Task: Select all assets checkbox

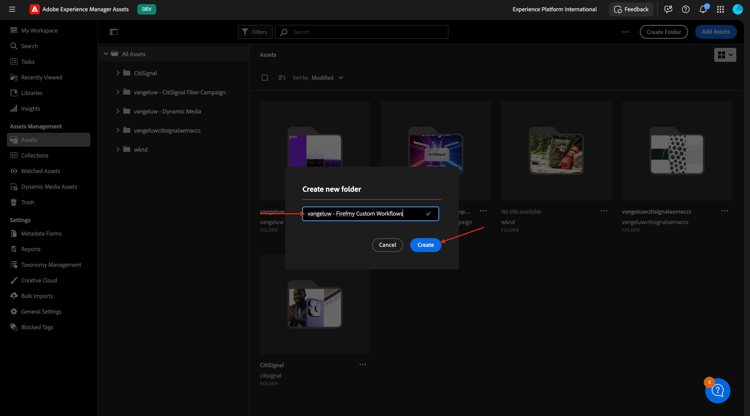Action: [x=265, y=77]
